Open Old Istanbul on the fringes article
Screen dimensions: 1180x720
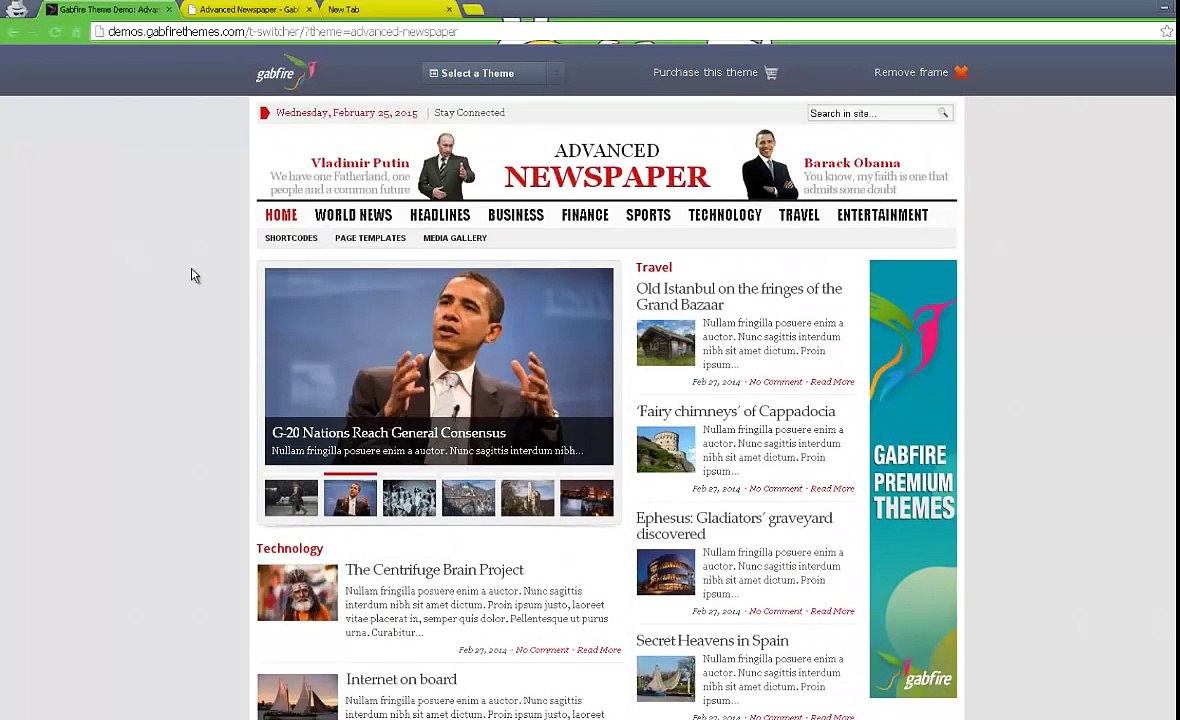(x=739, y=296)
